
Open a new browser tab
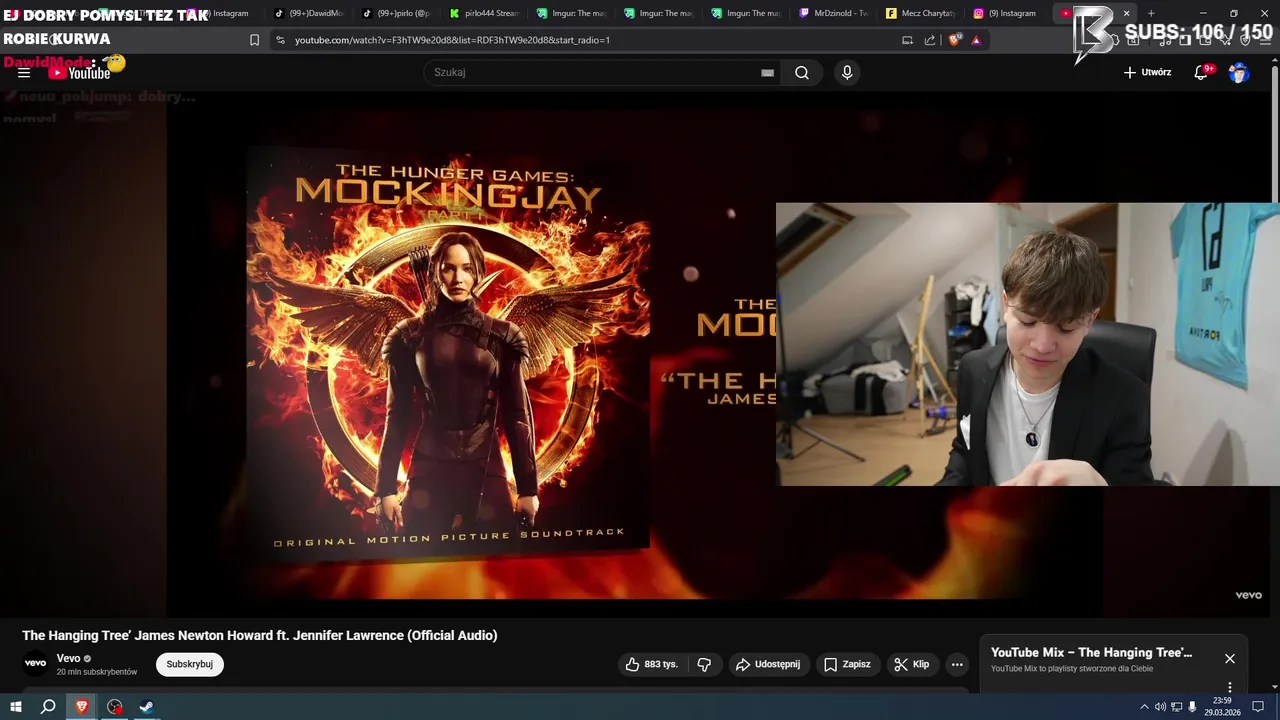[x=1151, y=13]
